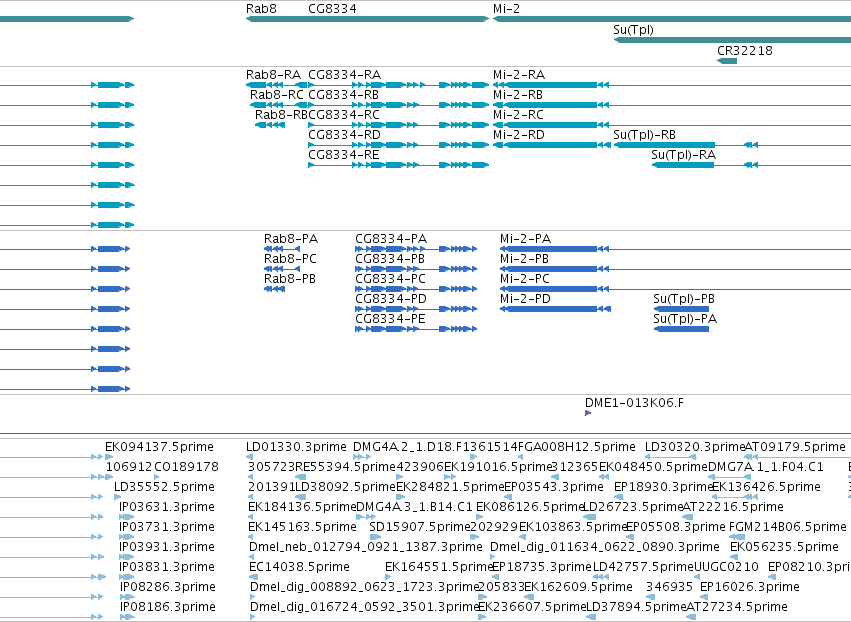
Task: Open the EP18930.3prime label
Action: pyautogui.click(x=663, y=487)
